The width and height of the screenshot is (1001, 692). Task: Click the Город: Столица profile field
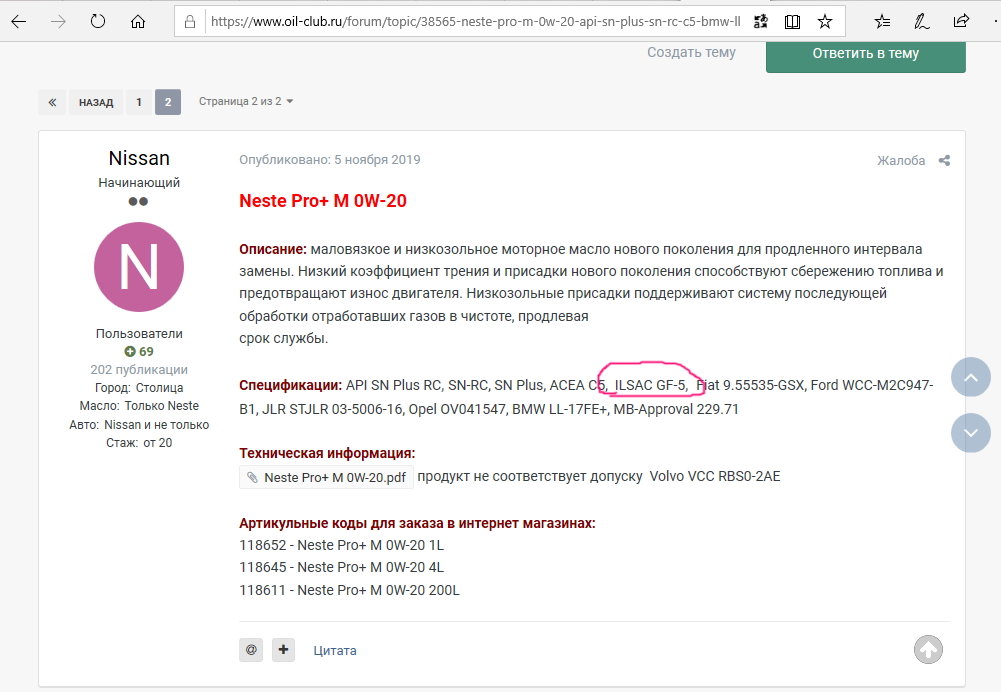[139, 388]
